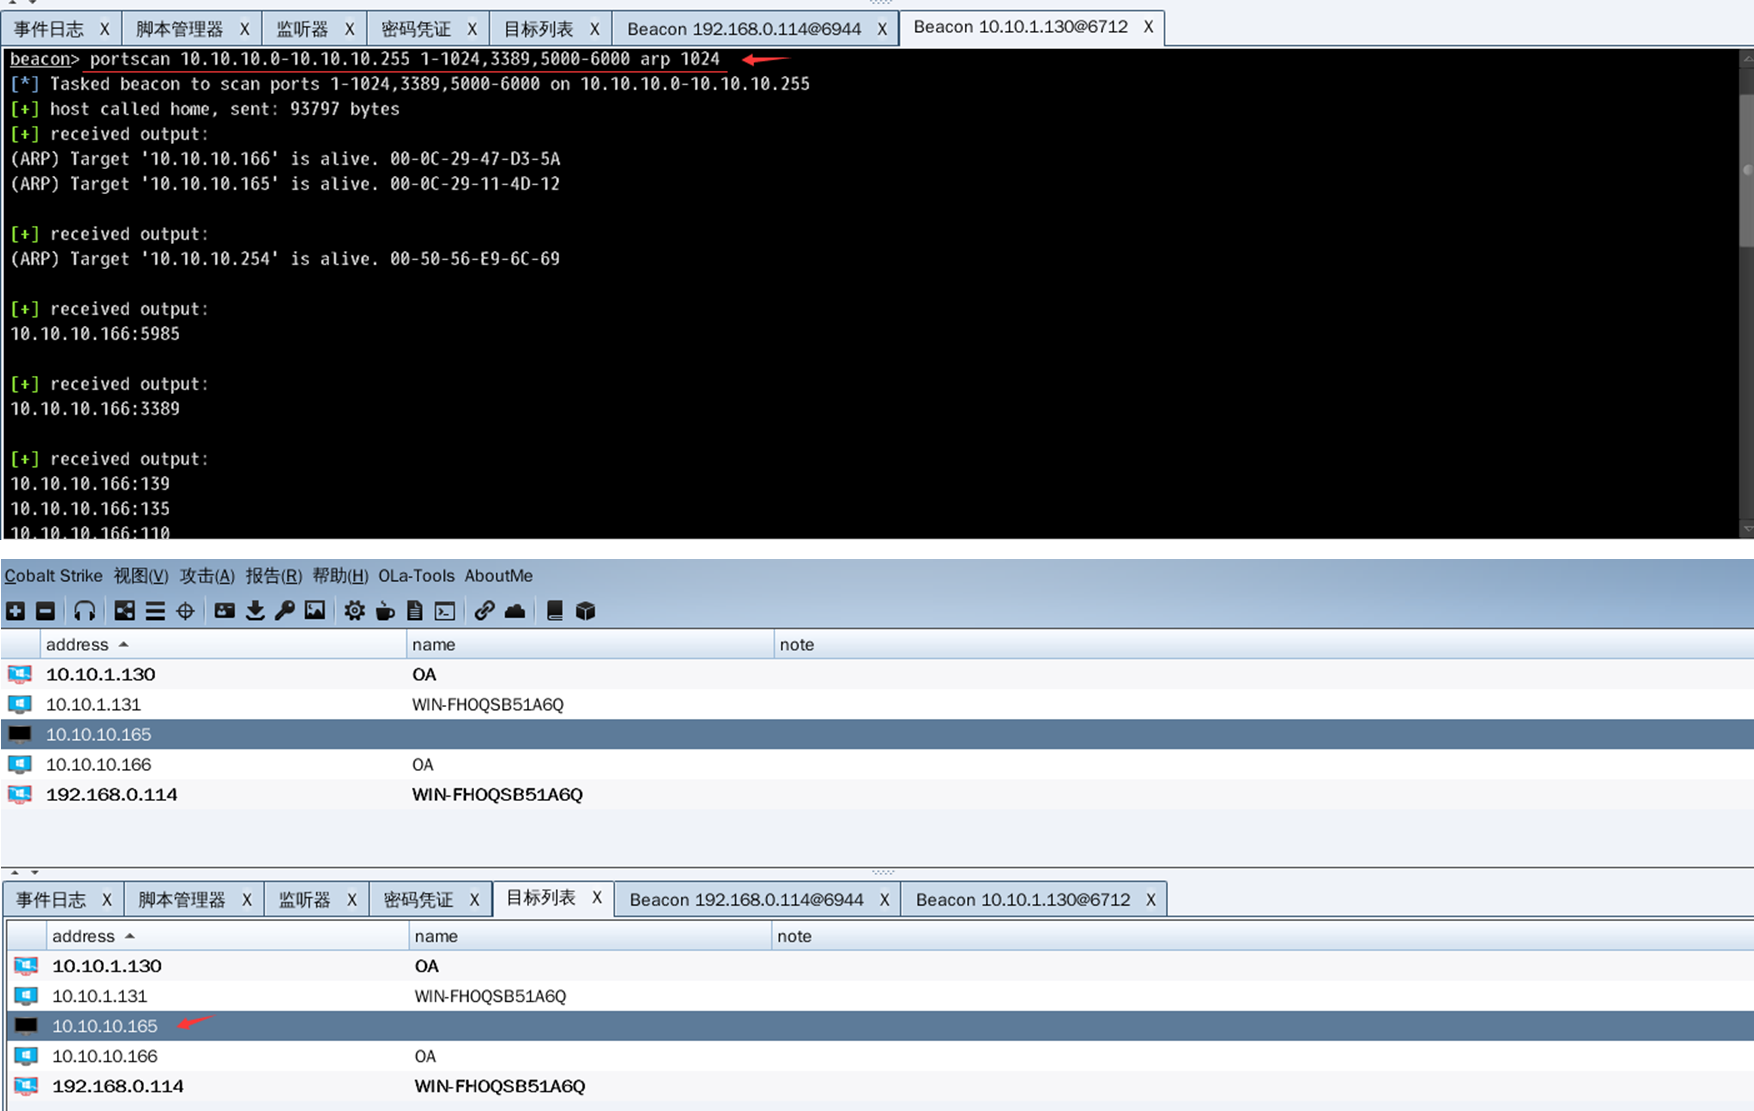Click host icon of 192.168.0.114 in middle table
Image resolution: width=1754 pixels, height=1111 pixels.
20,794
